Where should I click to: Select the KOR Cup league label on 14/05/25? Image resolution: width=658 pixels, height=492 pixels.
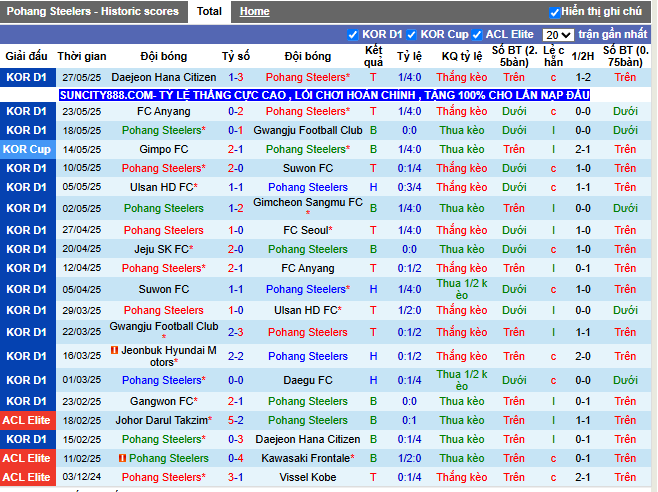pos(27,149)
